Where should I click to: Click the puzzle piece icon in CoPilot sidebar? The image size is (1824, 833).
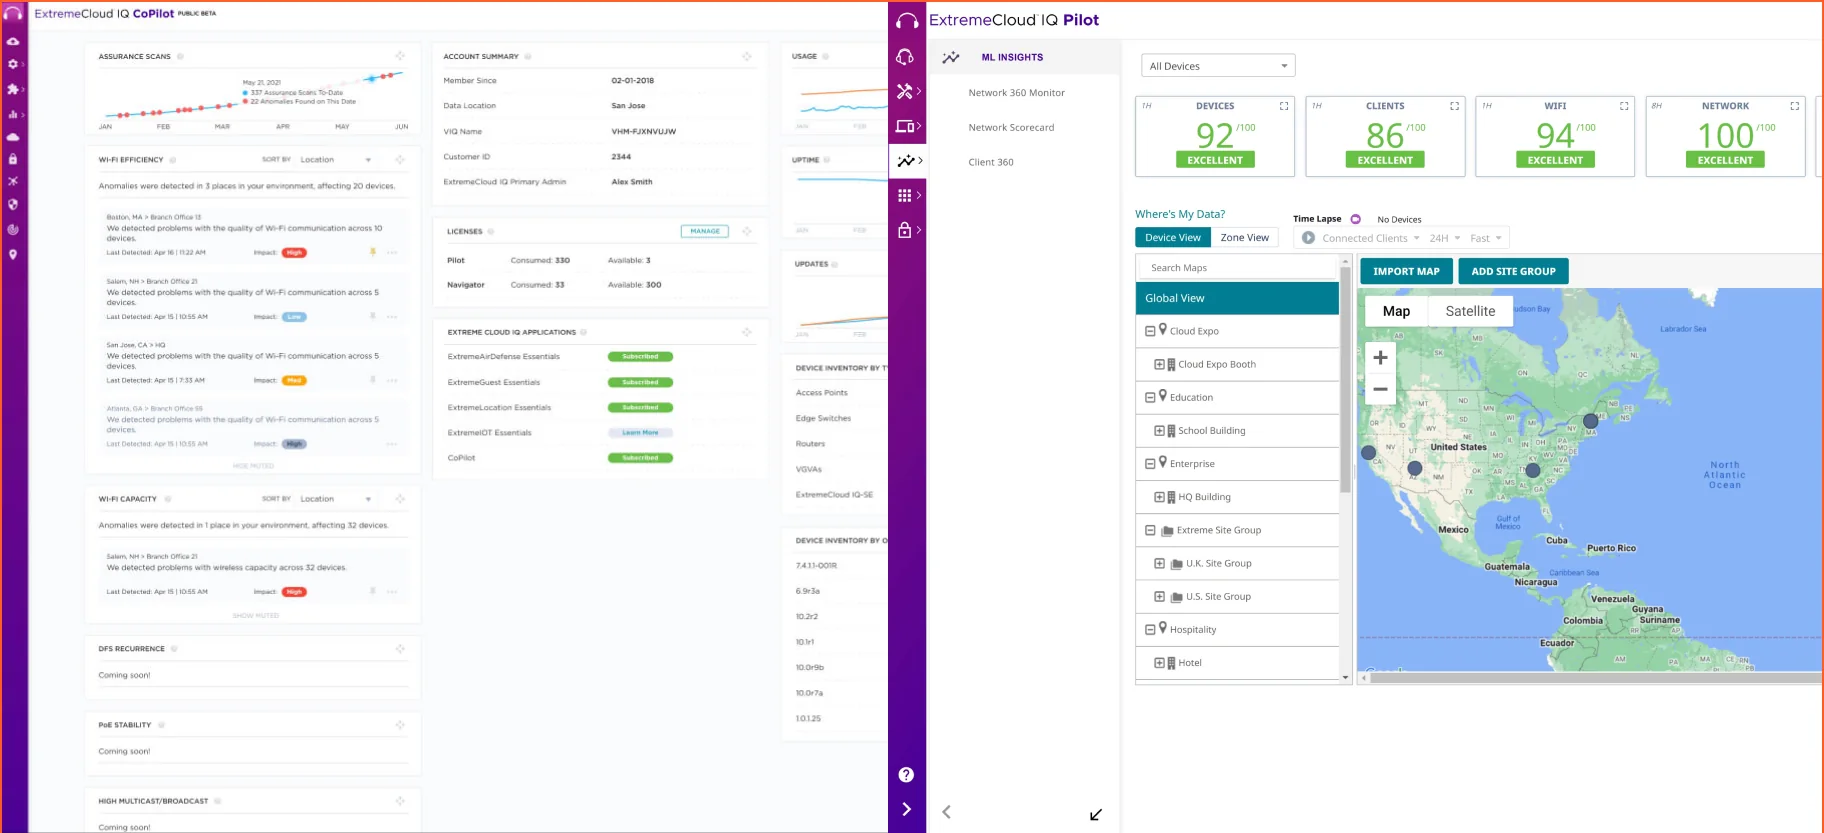13,89
